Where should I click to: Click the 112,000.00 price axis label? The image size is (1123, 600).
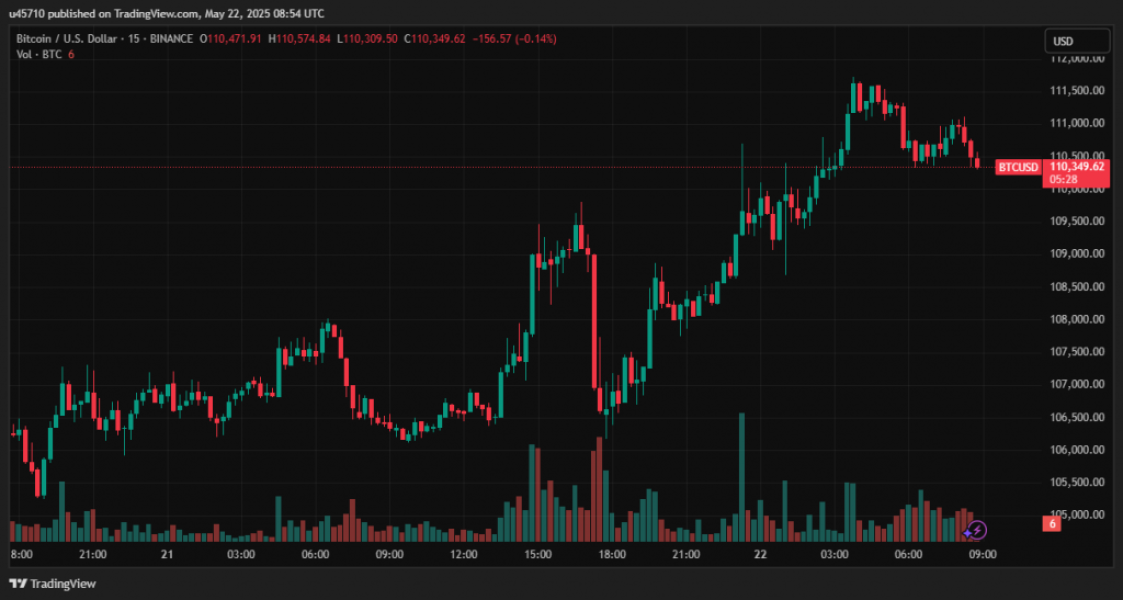(1077, 59)
